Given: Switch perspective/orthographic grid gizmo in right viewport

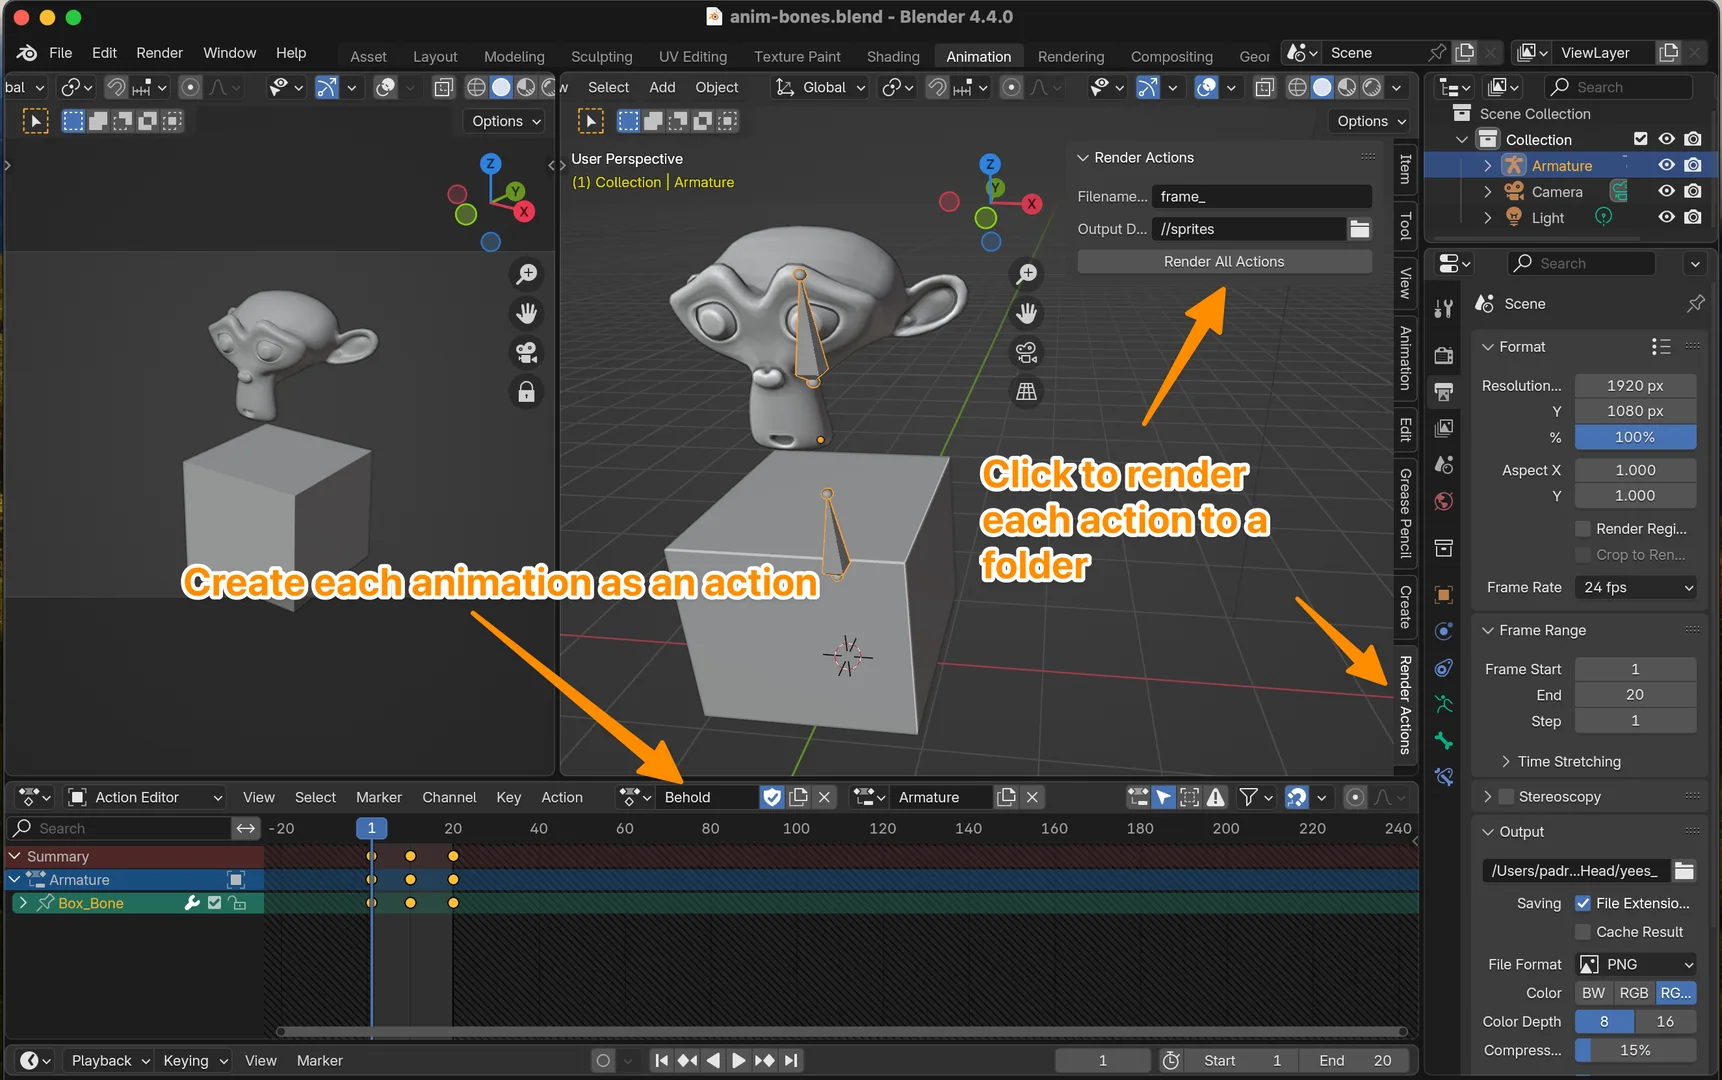Looking at the screenshot, I should point(1027,392).
